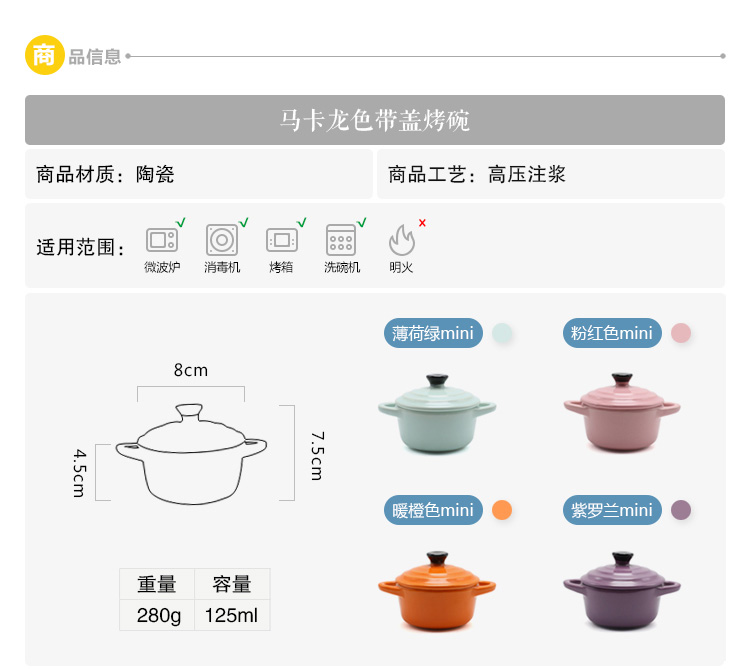
Task: Click the sterilizer (消毒机) icon
Action: [x=222, y=240]
